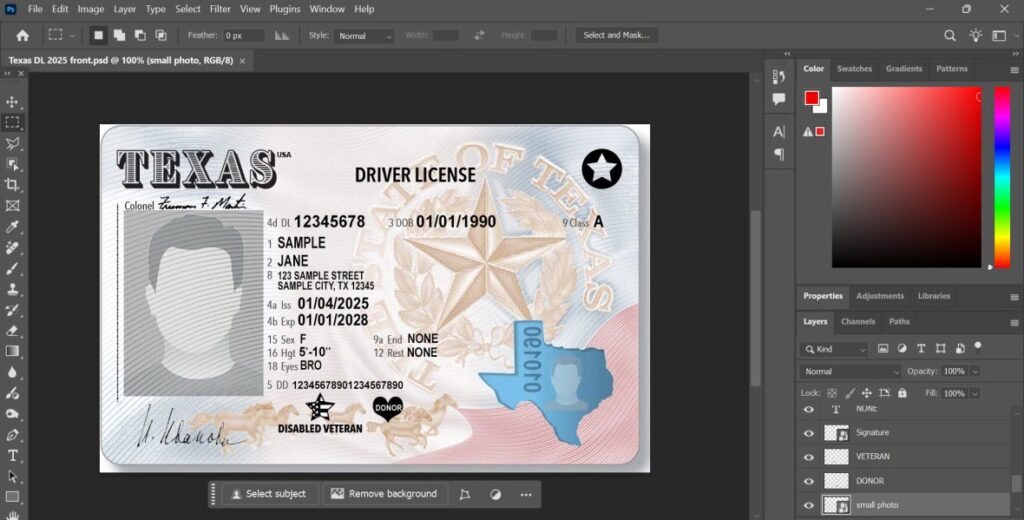
Task: Select the Crop tool
Action: (x=12, y=185)
